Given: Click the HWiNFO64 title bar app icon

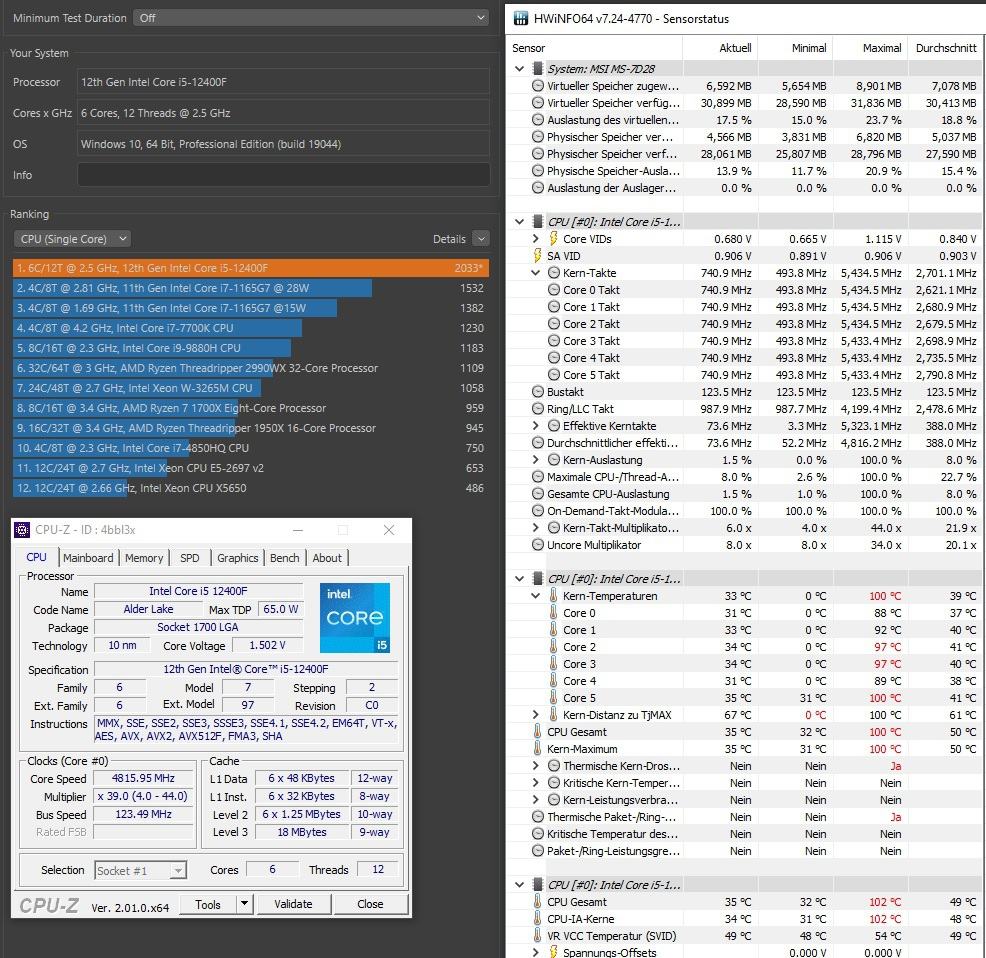Looking at the screenshot, I should click(x=521, y=18).
